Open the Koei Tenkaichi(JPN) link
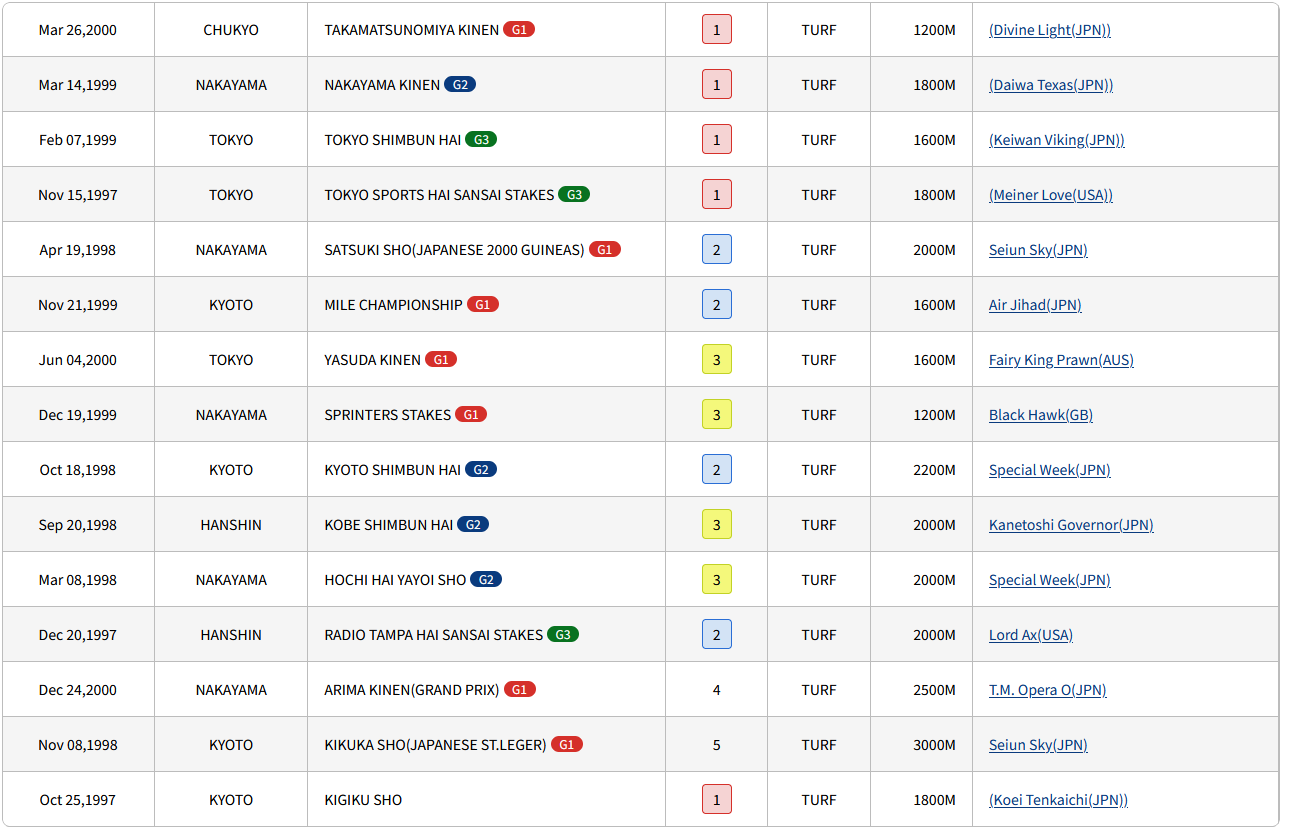 tap(1059, 800)
